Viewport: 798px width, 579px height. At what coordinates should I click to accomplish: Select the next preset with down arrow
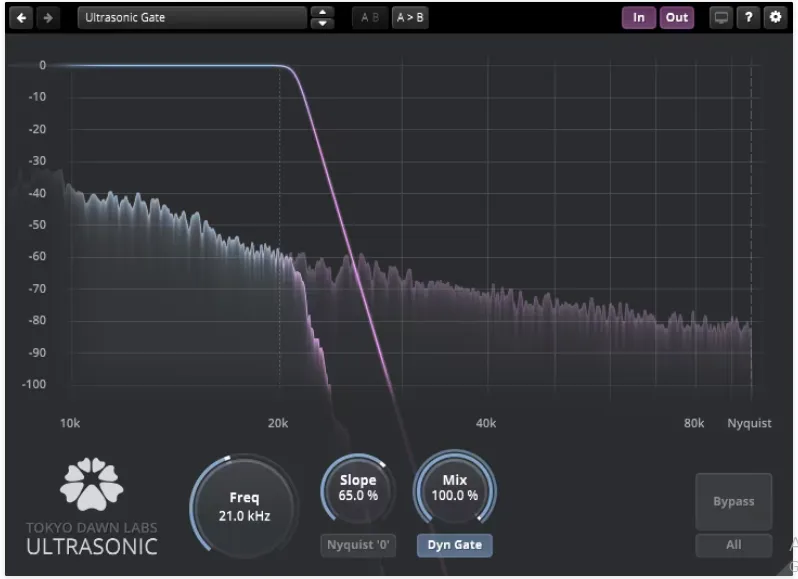(x=322, y=23)
